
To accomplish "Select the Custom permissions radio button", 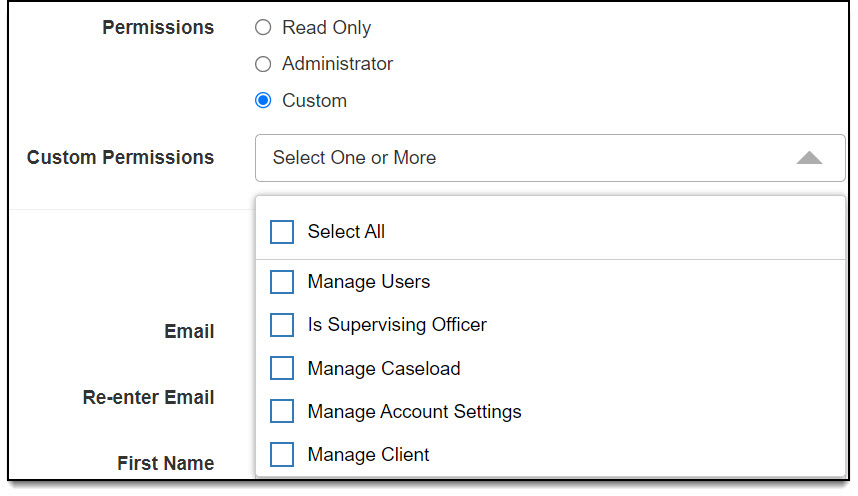I will [x=263, y=100].
